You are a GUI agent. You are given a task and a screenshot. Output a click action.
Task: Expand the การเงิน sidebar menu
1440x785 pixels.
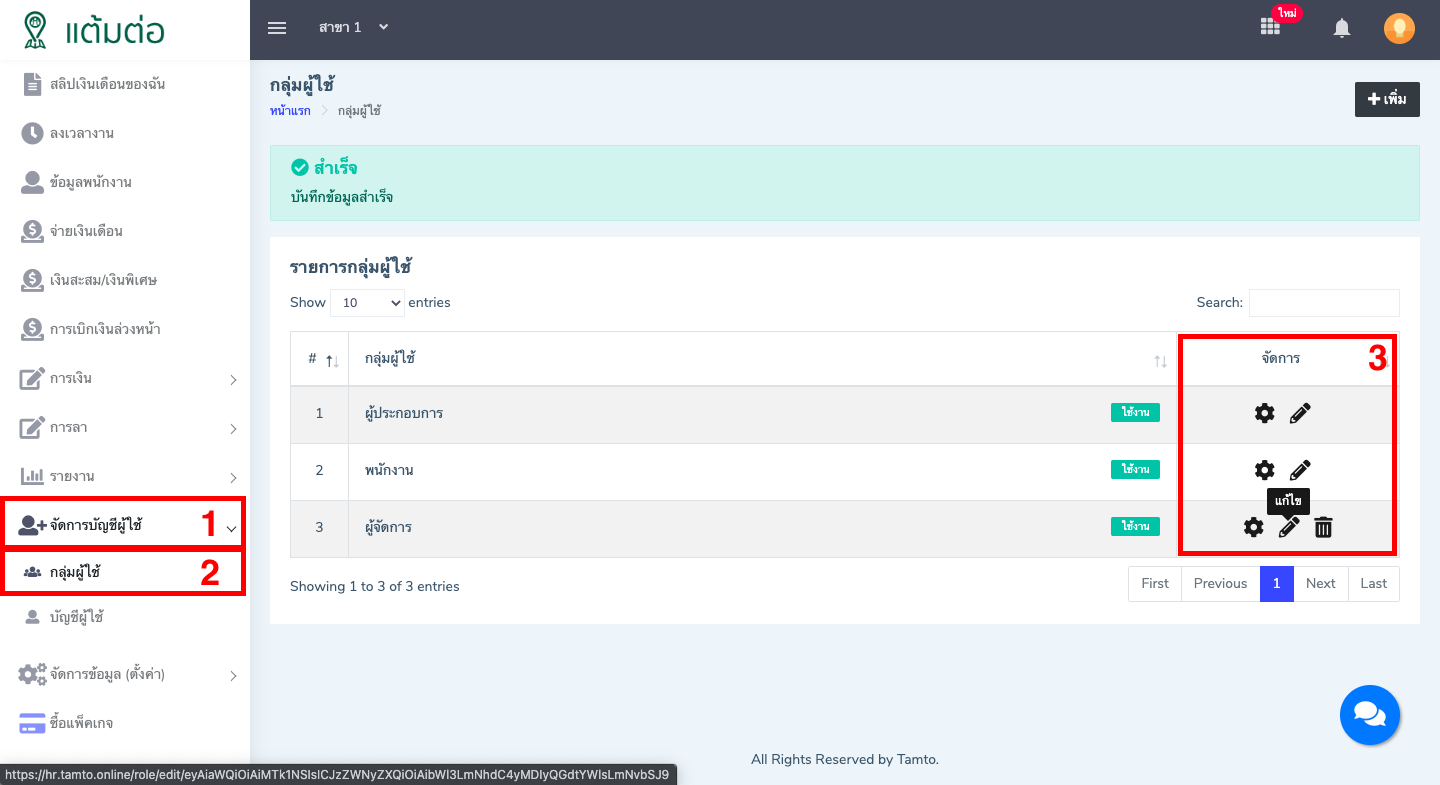click(130, 379)
